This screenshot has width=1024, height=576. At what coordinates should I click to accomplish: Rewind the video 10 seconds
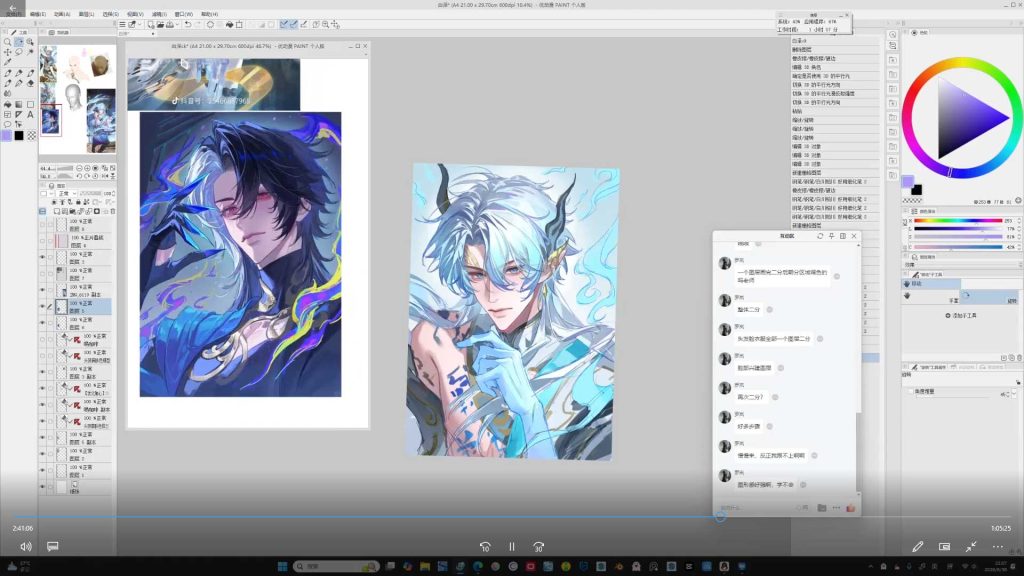pyautogui.click(x=485, y=547)
